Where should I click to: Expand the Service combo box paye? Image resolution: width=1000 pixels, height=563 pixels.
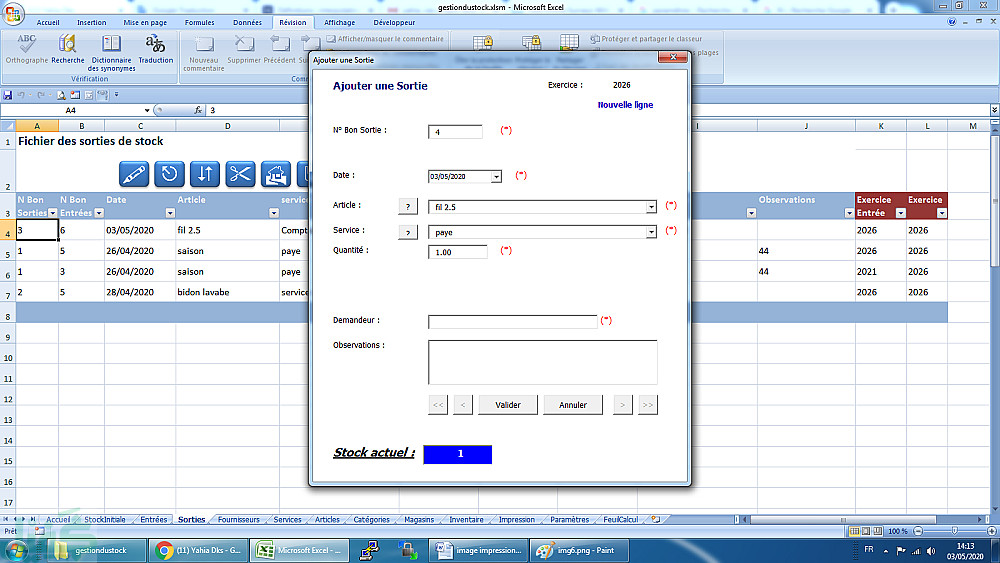(651, 233)
